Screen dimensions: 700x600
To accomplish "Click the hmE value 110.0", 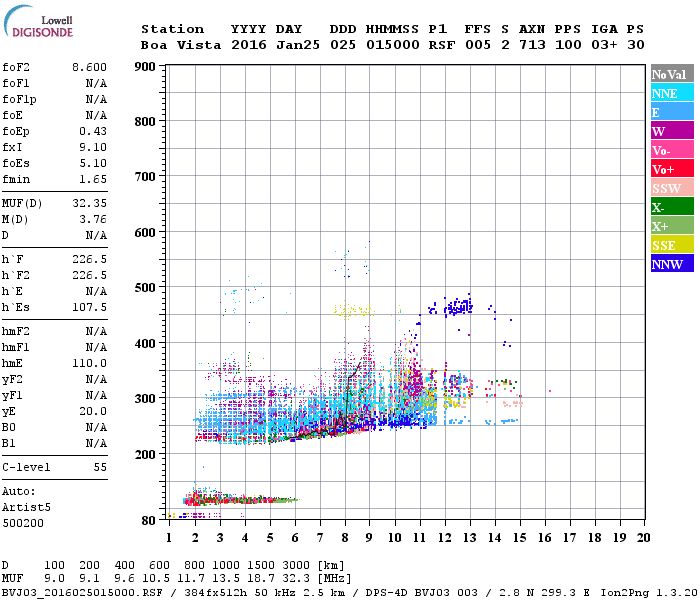I will 89,363.
